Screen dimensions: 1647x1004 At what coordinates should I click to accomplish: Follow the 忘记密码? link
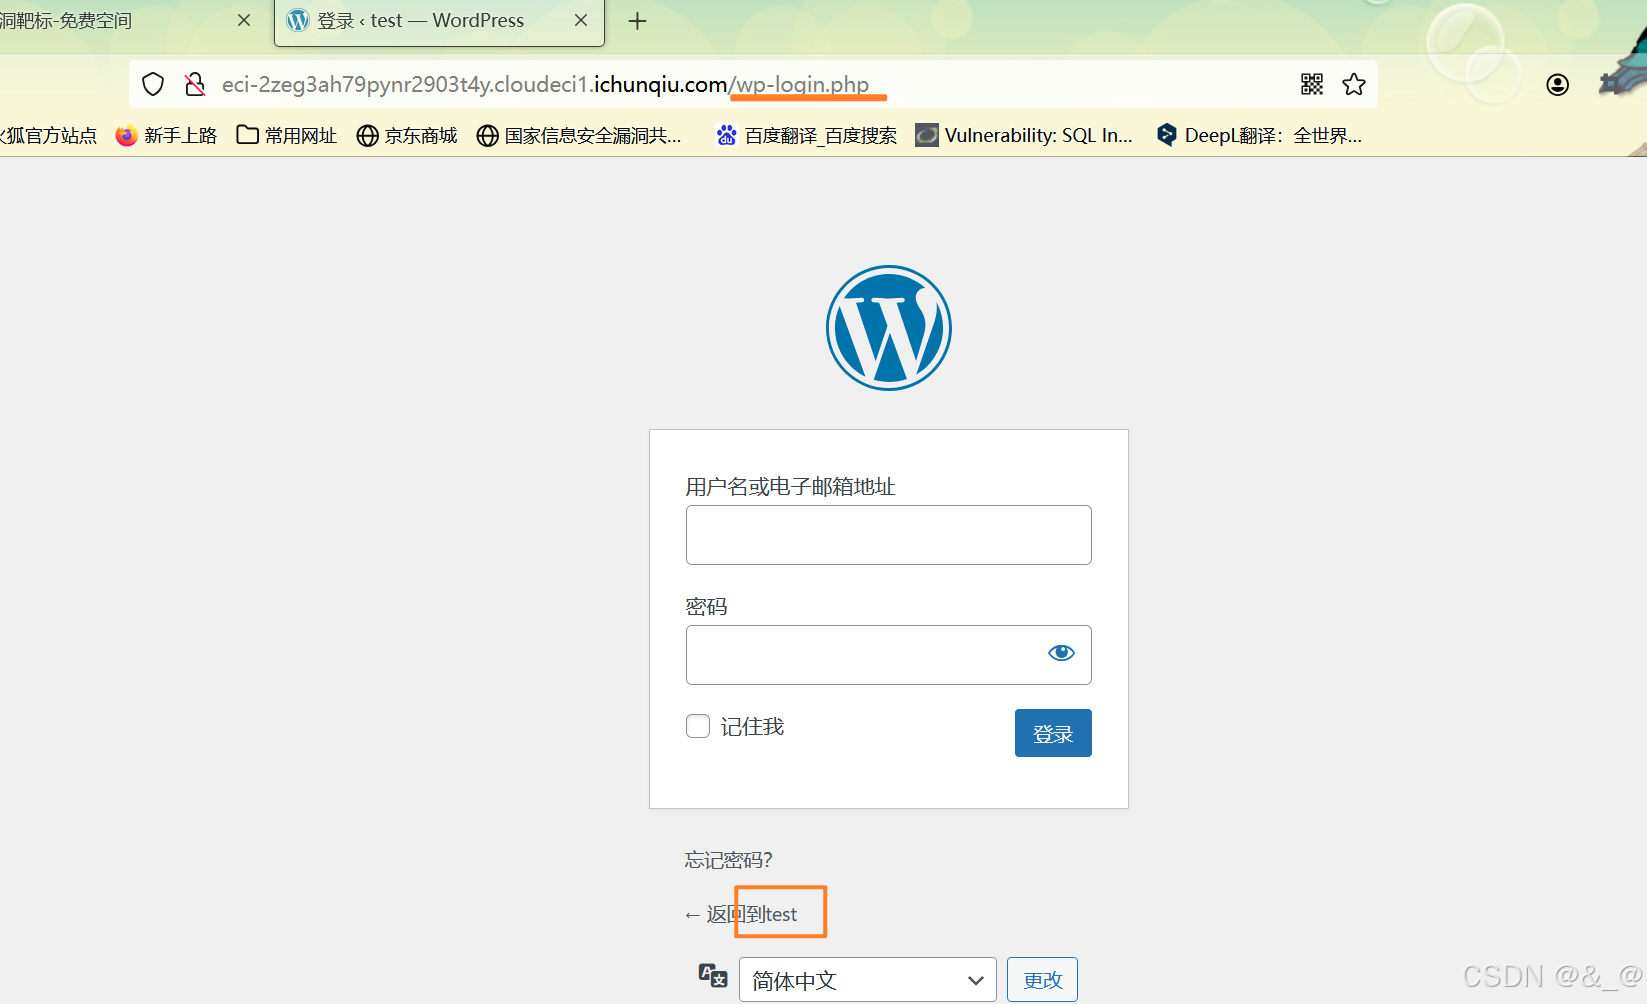728,860
